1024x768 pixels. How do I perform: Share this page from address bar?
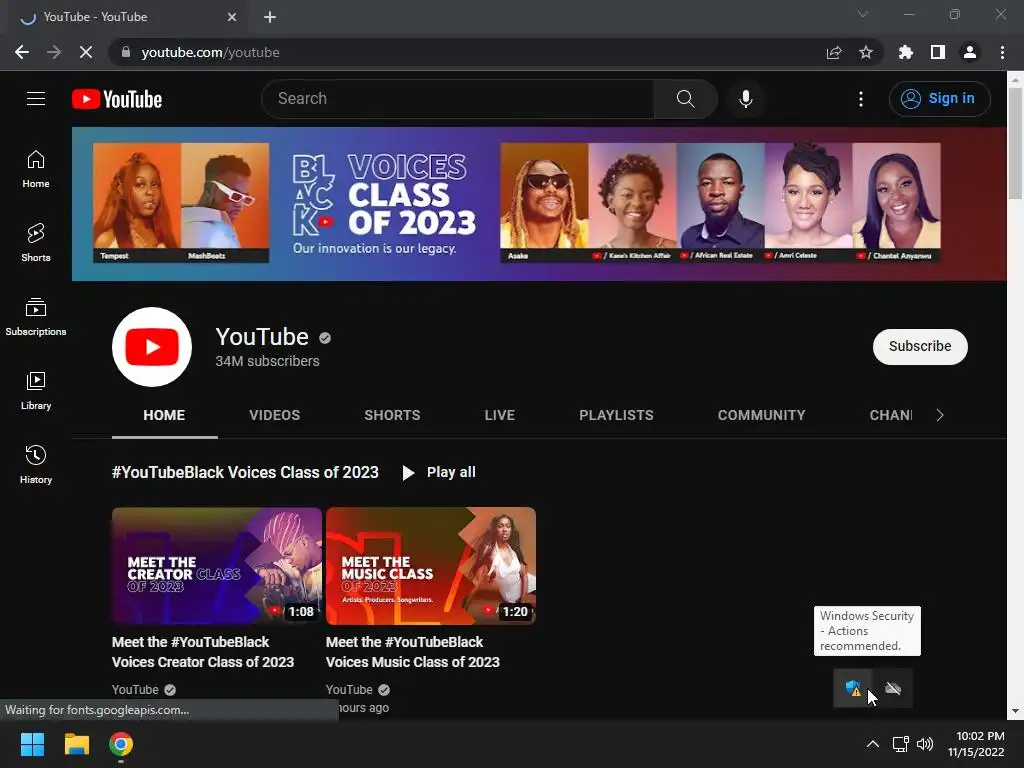[x=834, y=52]
